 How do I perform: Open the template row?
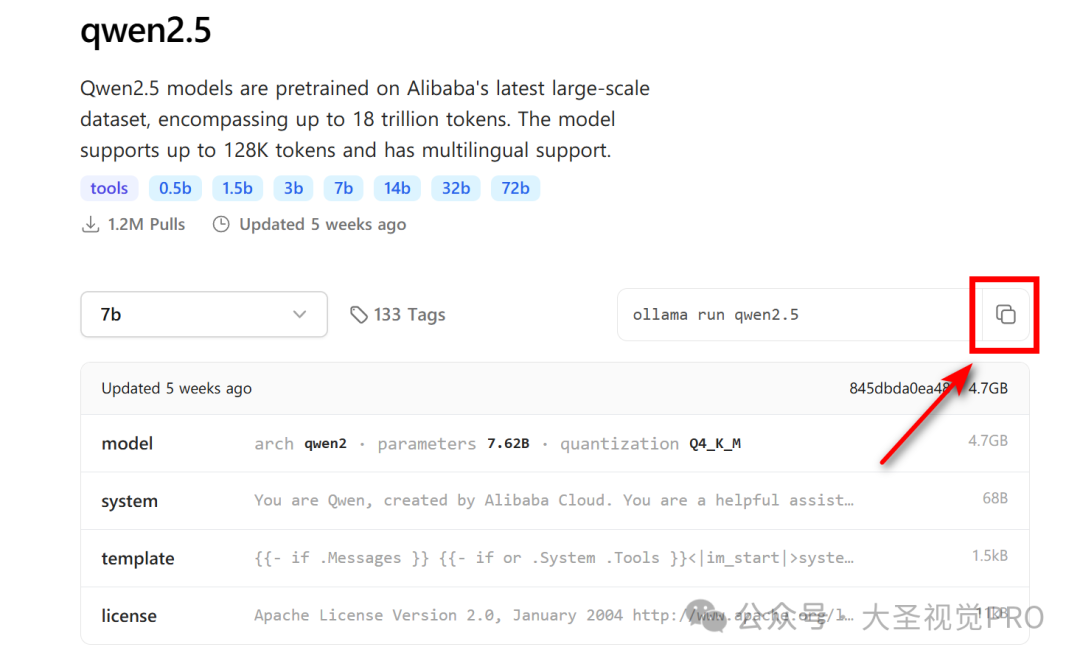(554, 558)
